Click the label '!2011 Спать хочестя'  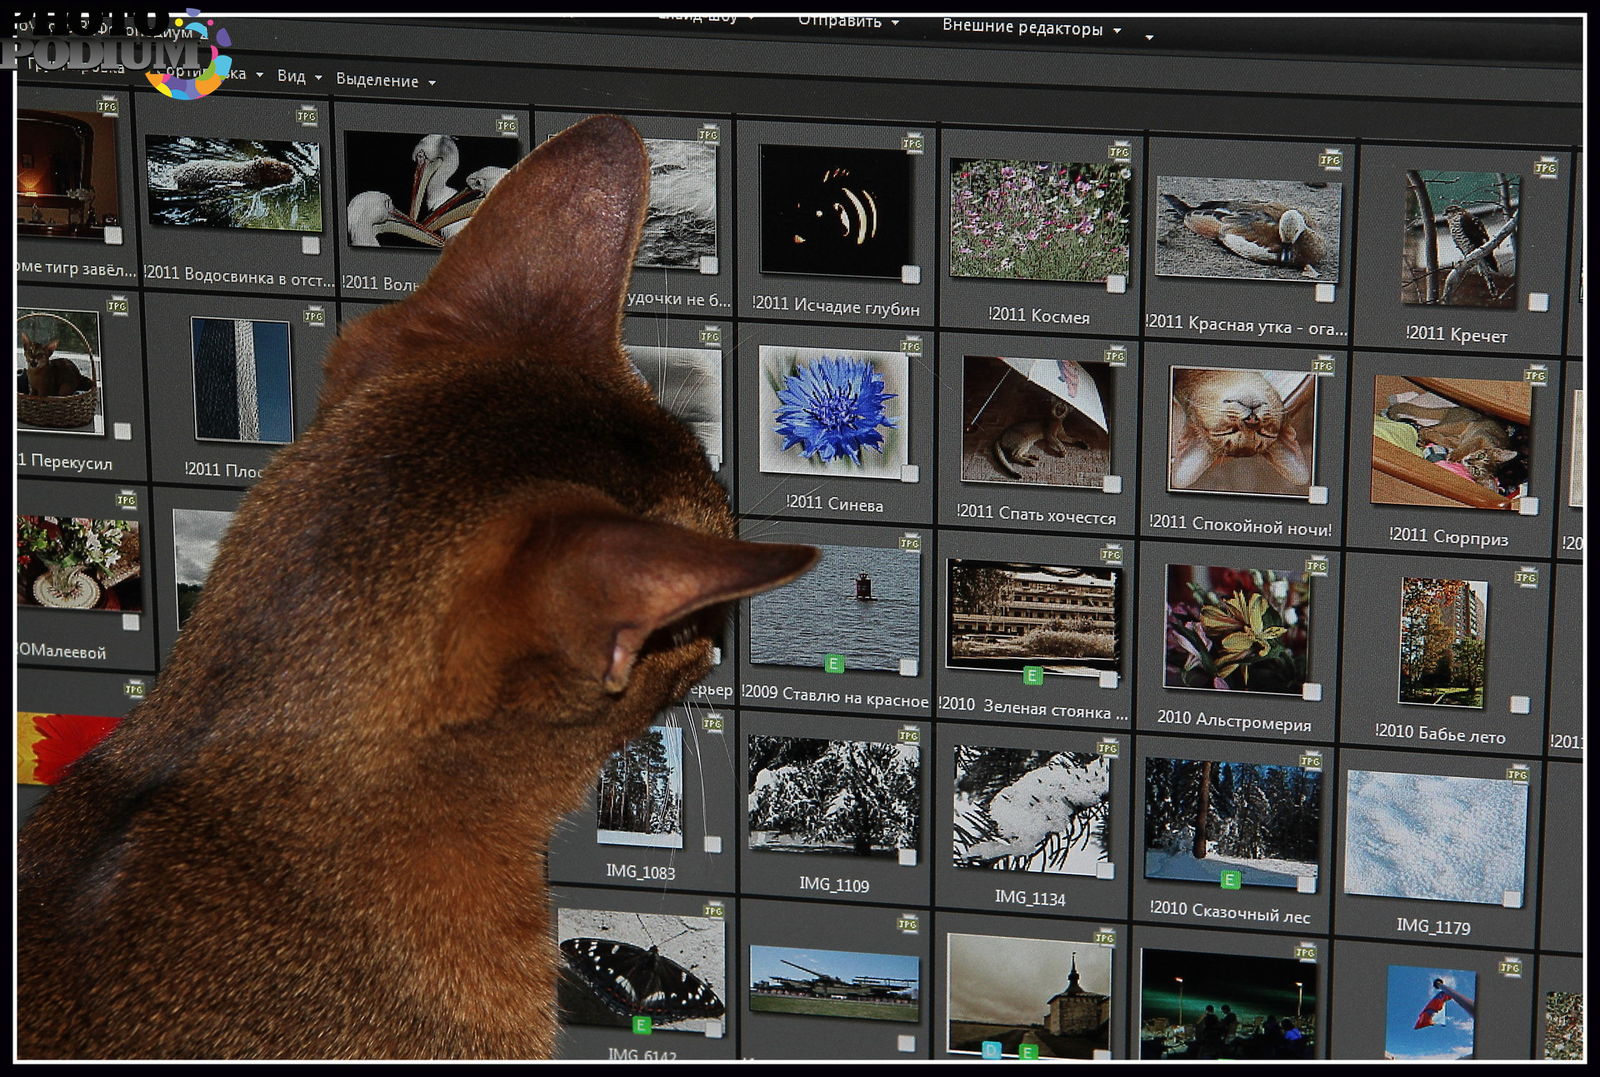click(x=1036, y=514)
